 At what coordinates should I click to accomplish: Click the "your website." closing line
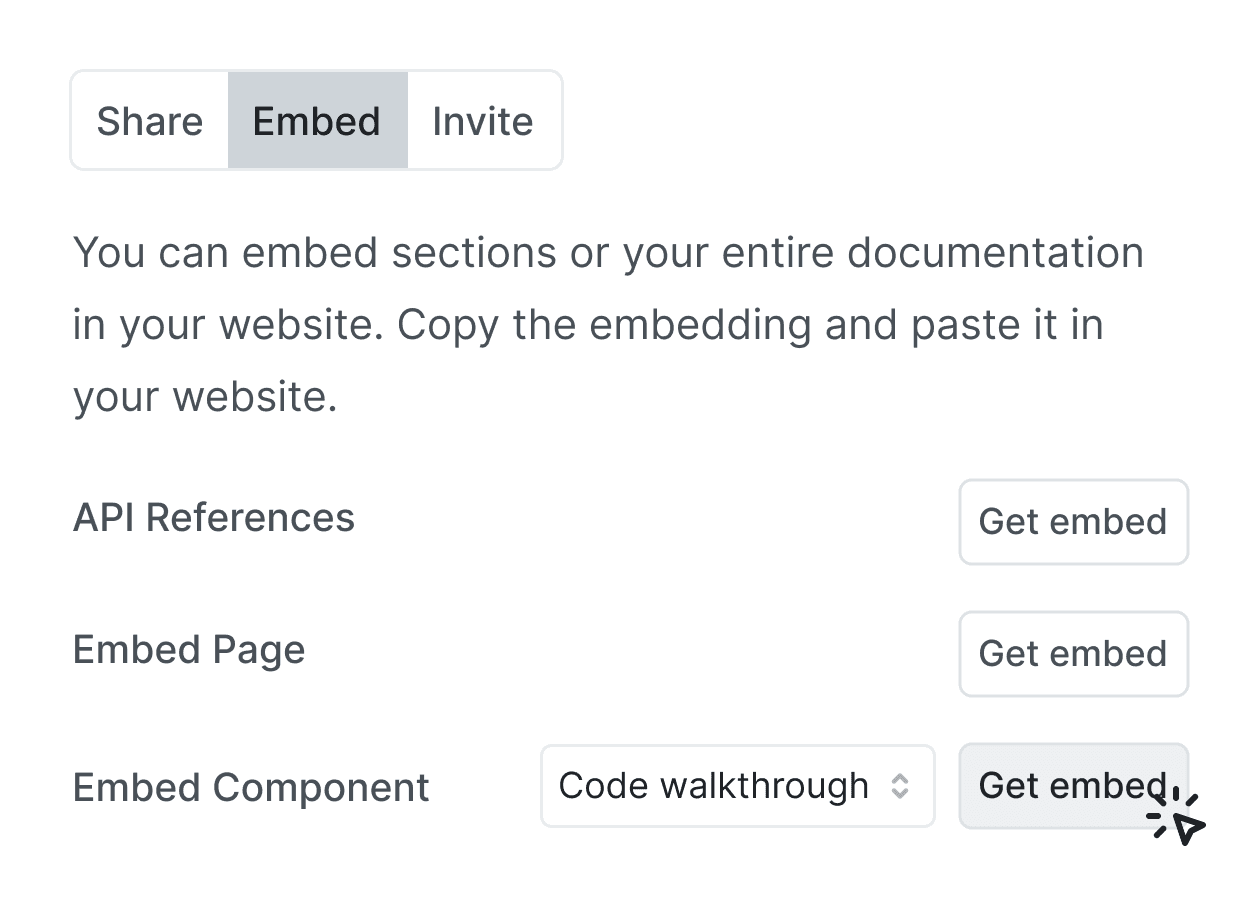[205, 398]
